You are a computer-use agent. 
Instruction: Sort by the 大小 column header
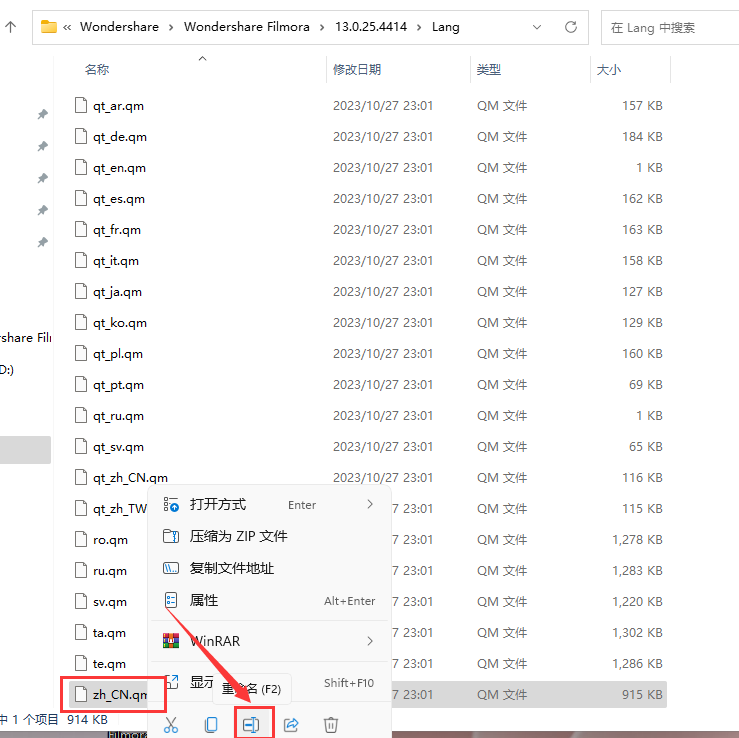click(608, 70)
